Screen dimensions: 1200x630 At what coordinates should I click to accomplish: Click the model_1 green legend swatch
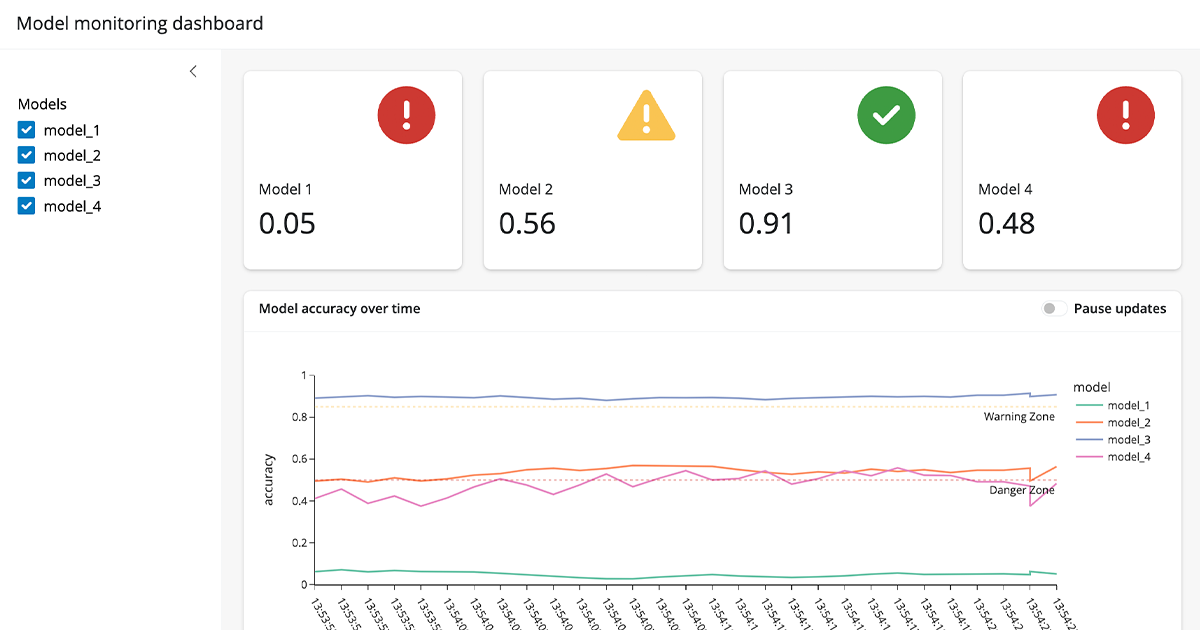click(1088, 405)
